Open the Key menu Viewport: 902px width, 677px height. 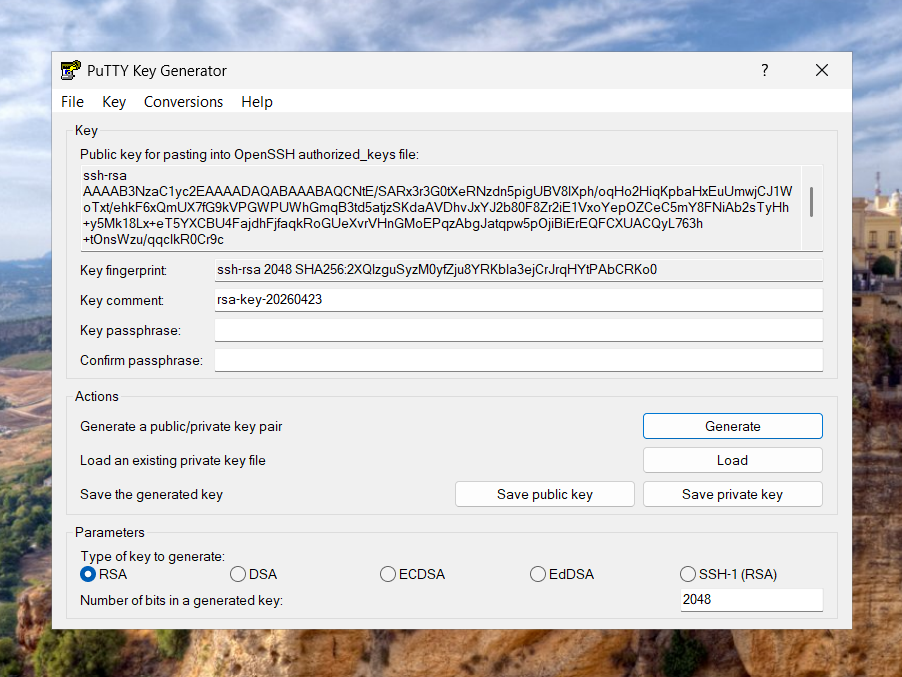pyautogui.click(x=114, y=102)
